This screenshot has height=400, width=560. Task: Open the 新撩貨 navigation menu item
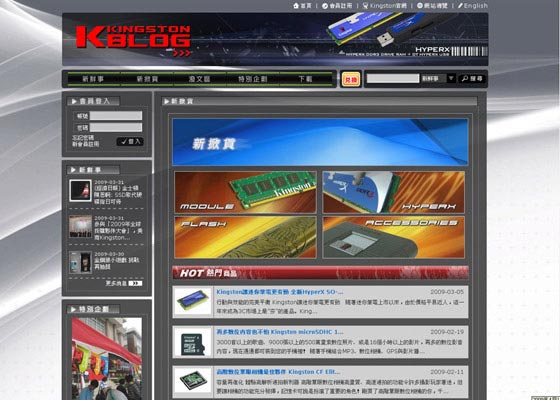point(147,79)
